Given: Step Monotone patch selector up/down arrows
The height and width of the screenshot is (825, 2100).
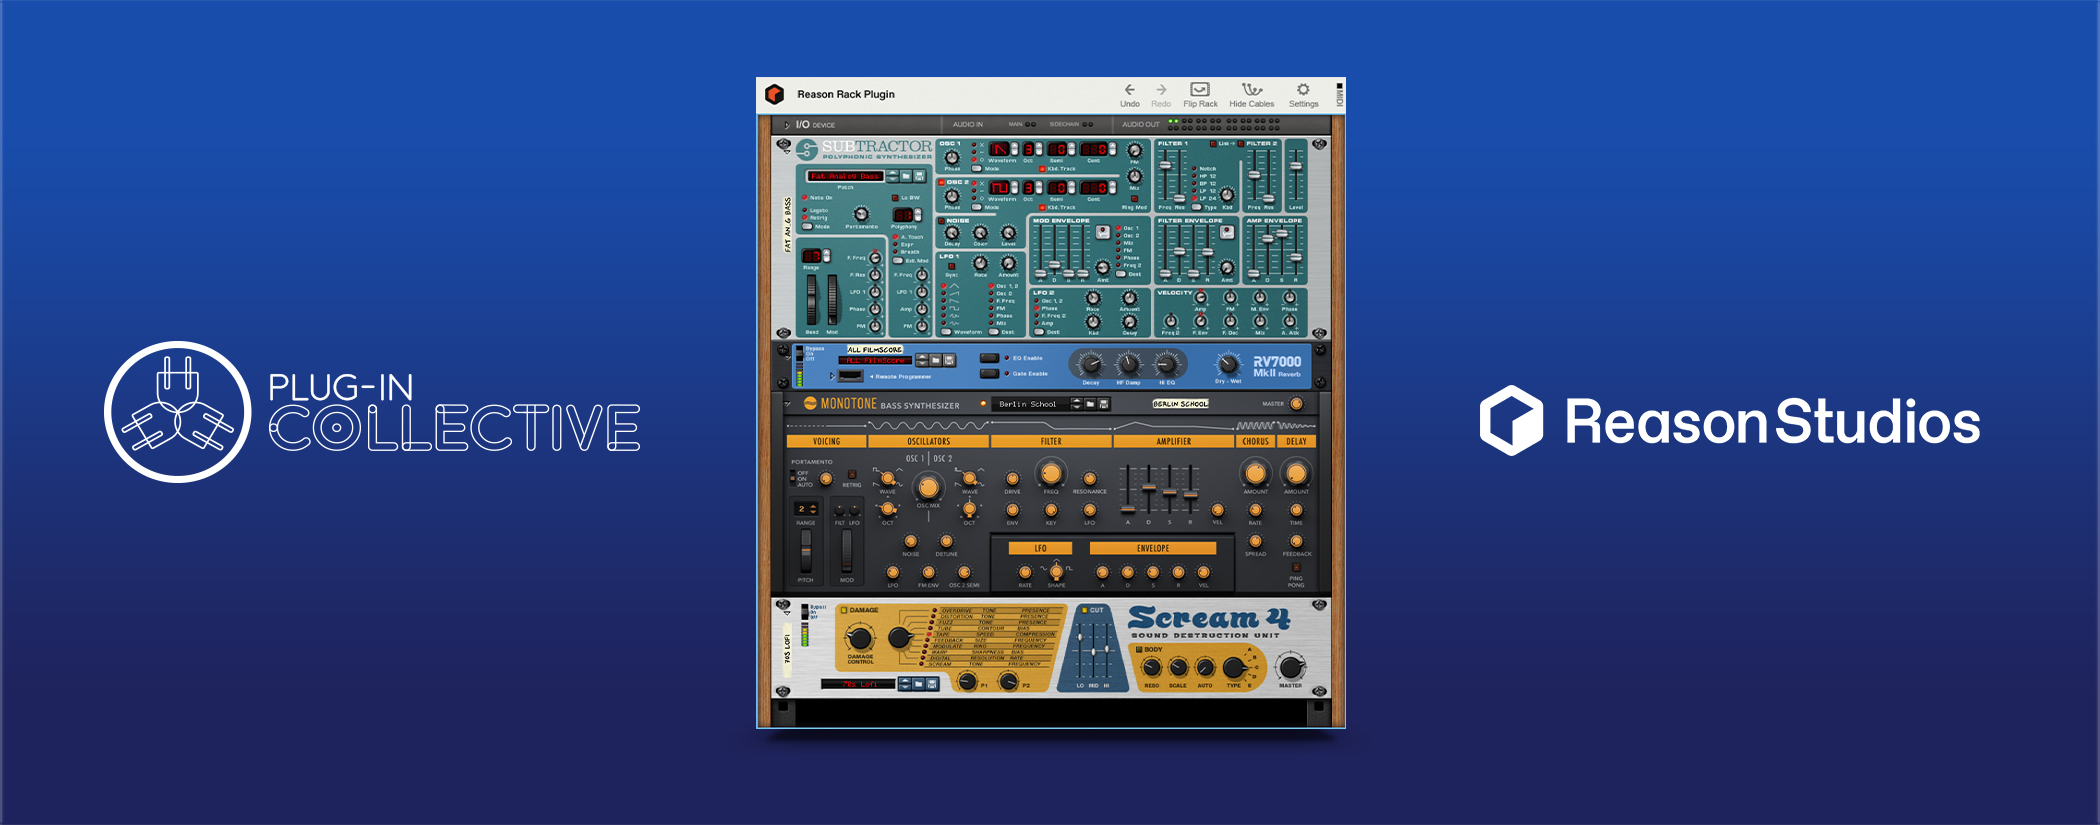Looking at the screenshot, I should [x=1076, y=404].
